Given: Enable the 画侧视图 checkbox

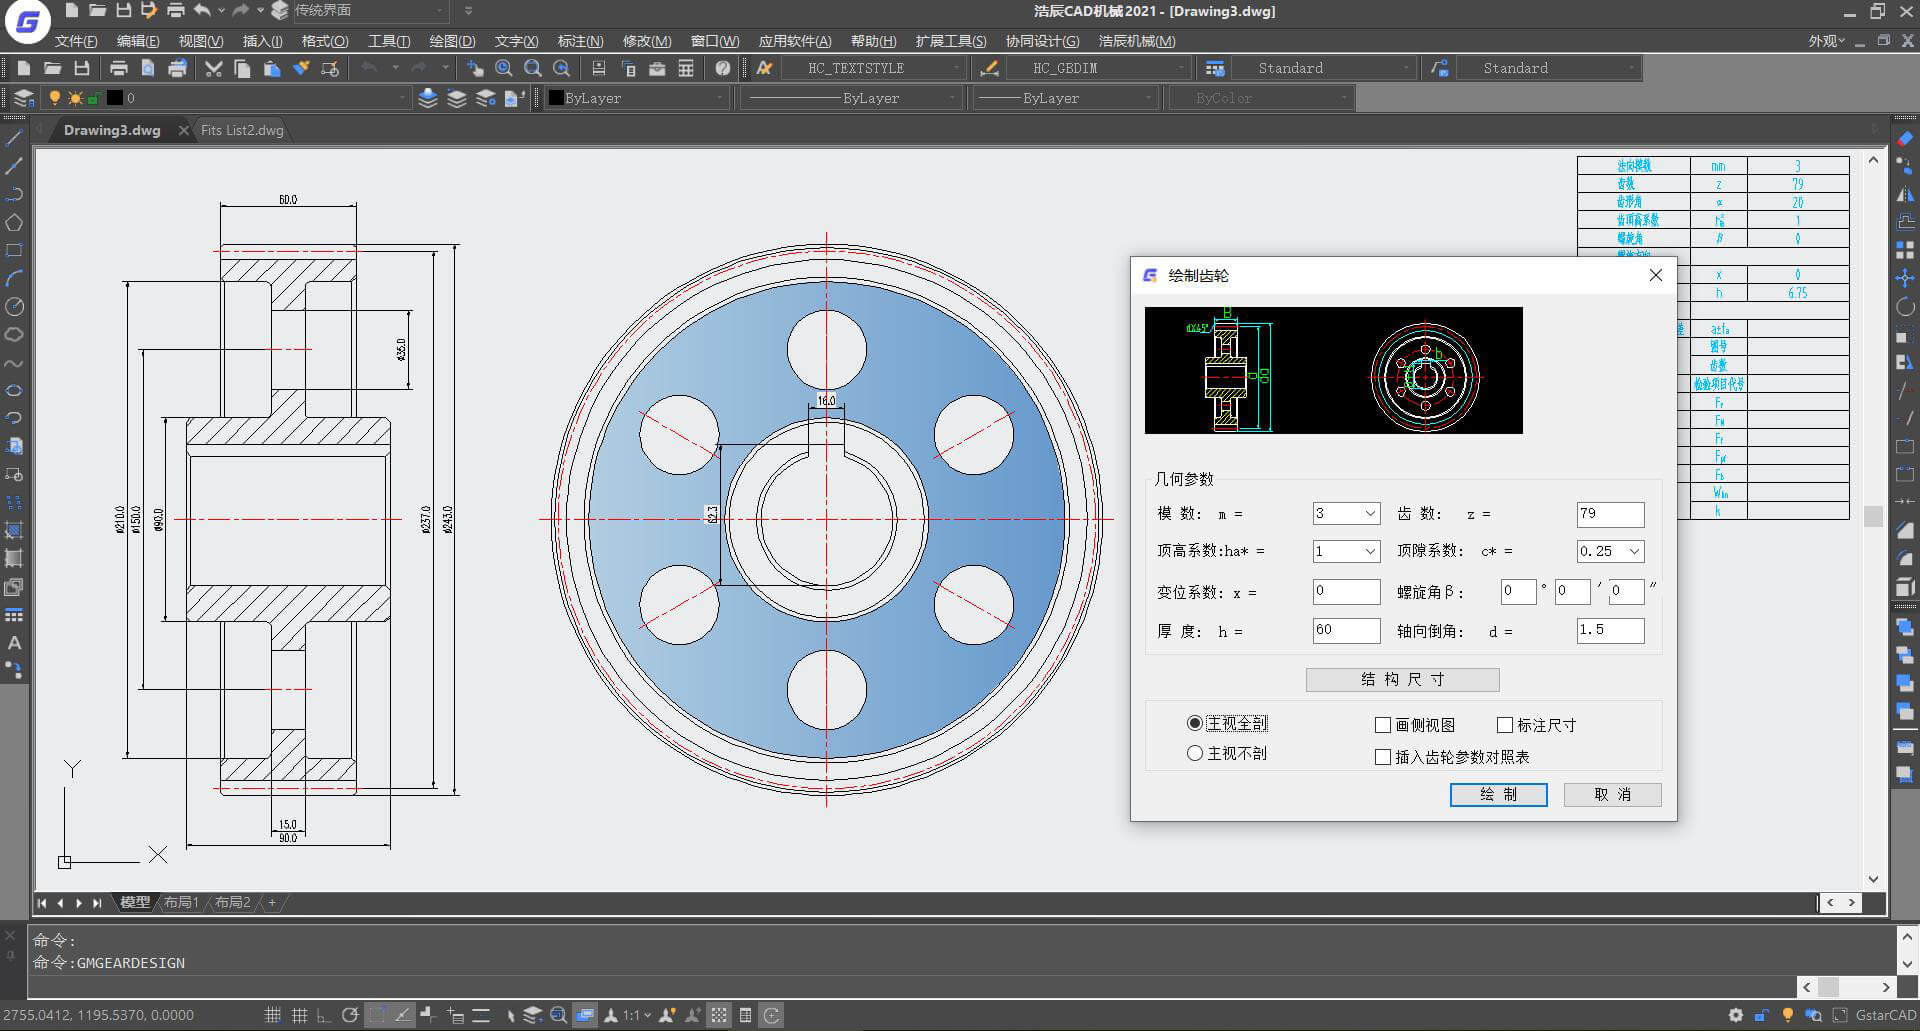Looking at the screenshot, I should point(1383,725).
